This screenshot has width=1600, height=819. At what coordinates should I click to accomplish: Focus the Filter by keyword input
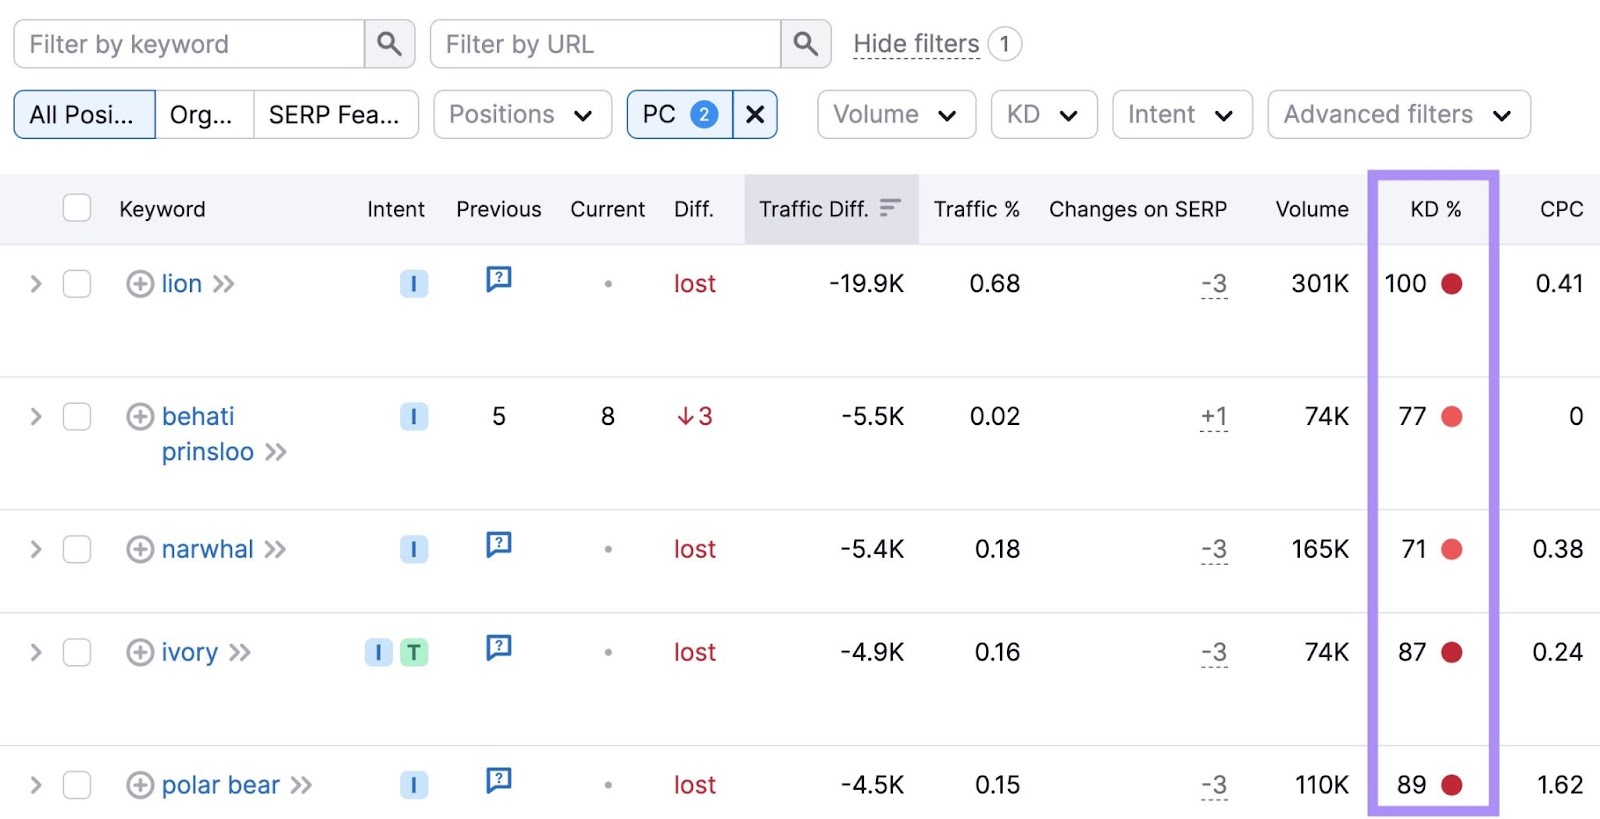click(189, 44)
